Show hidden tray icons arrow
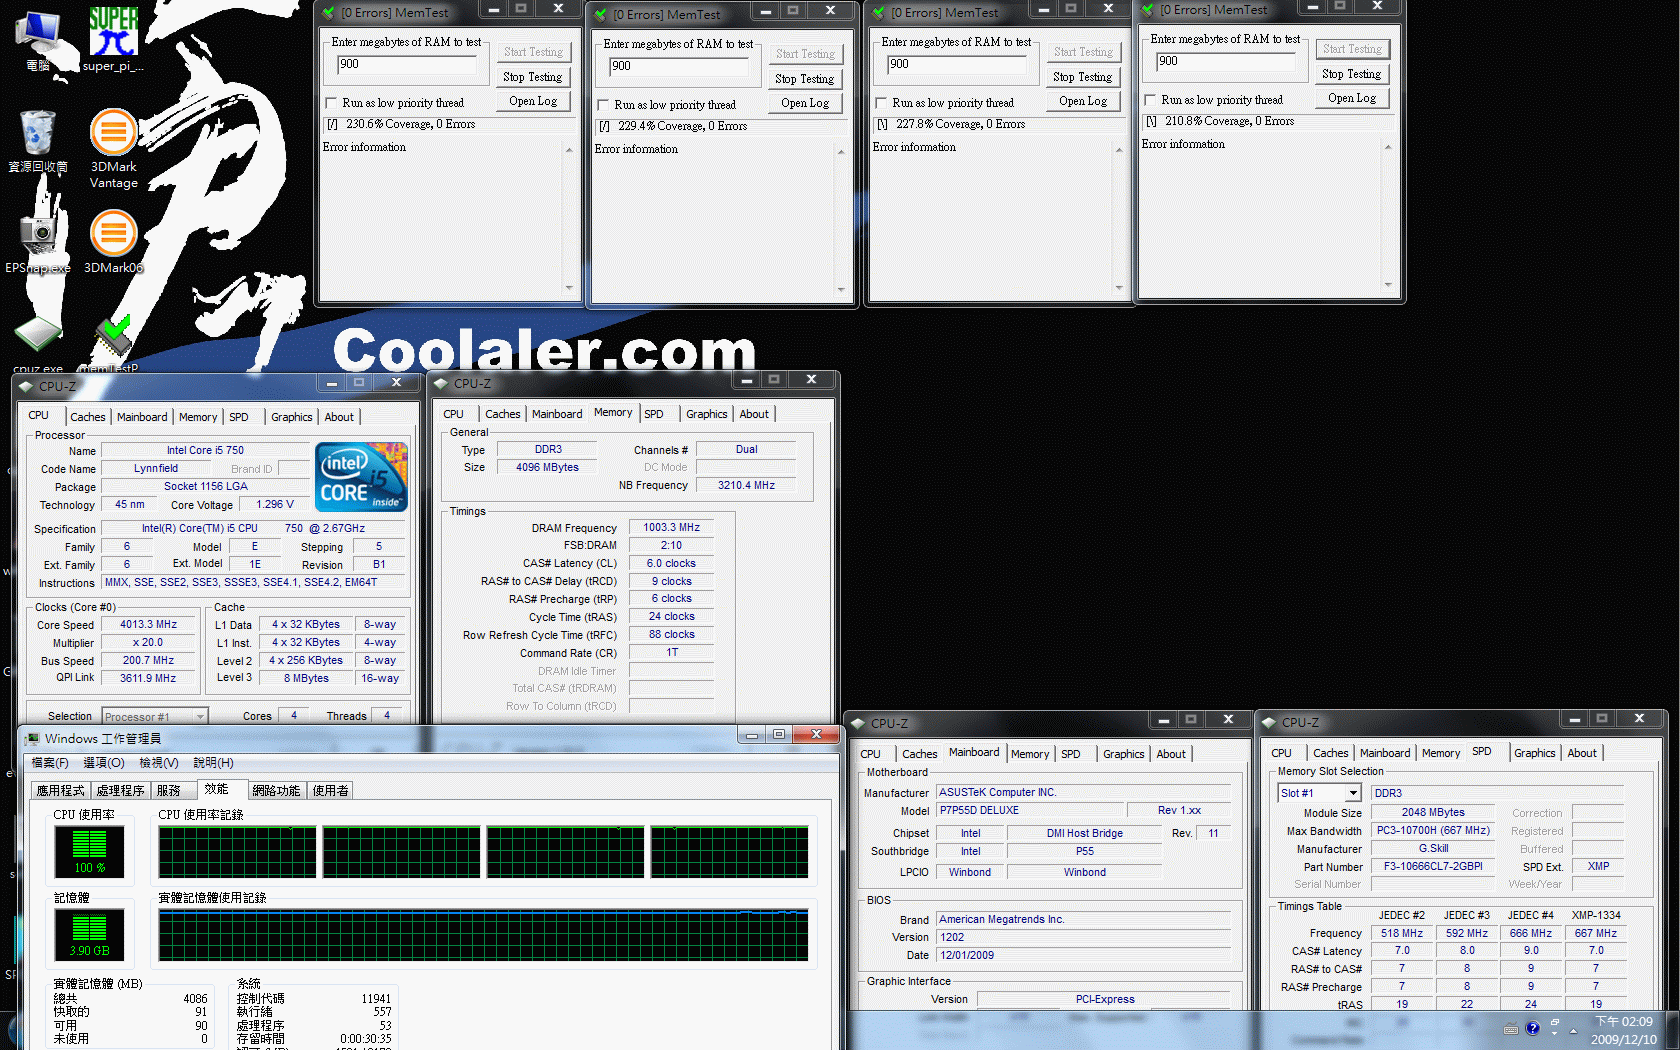This screenshot has height=1050, width=1680. pos(1573,1030)
